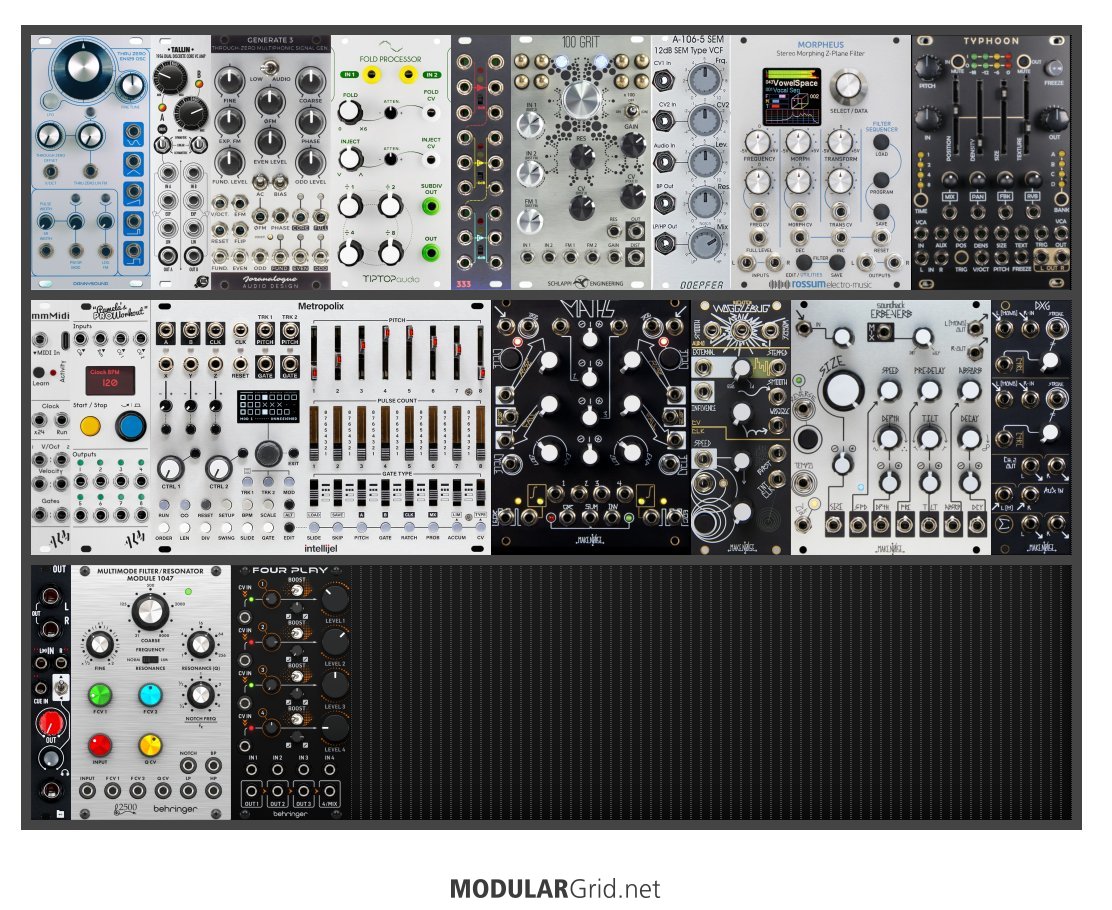Click Metropolix pitch slider 4

(385, 353)
